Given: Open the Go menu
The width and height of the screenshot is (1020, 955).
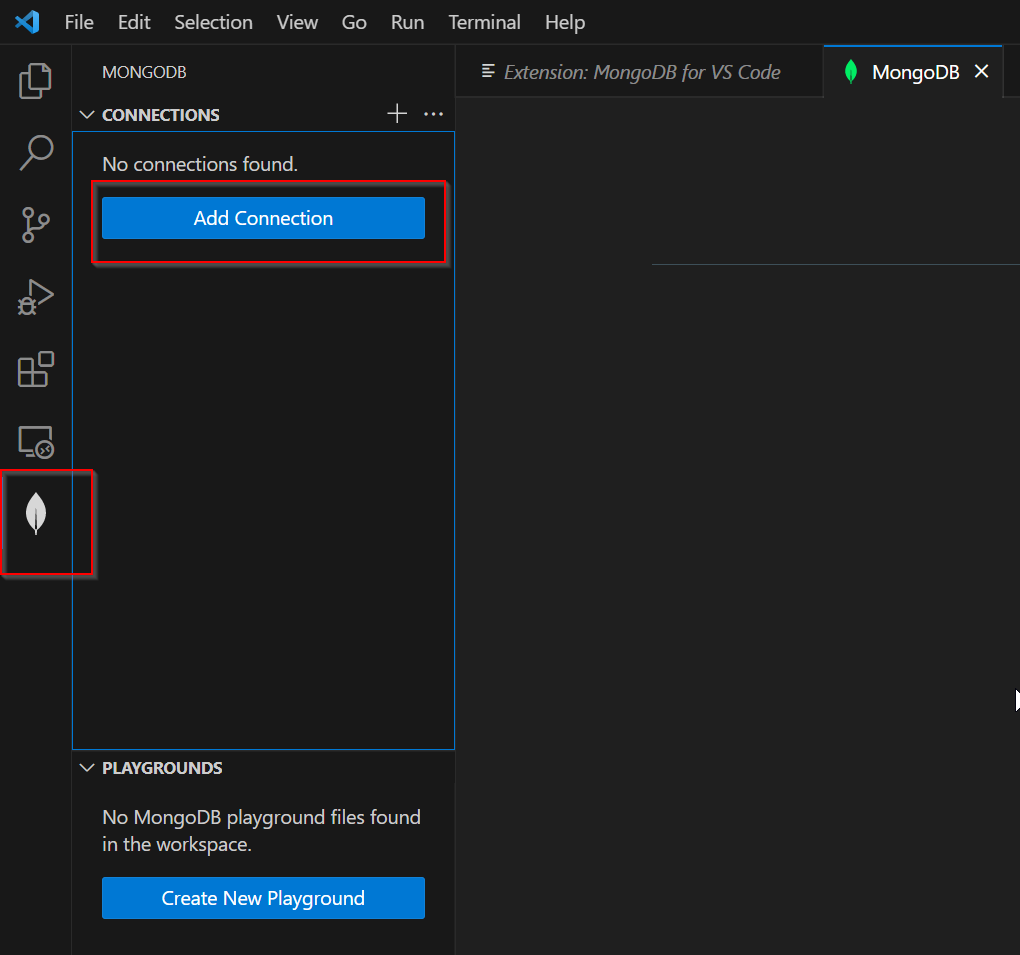Looking at the screenshot, I should [354, 22].
